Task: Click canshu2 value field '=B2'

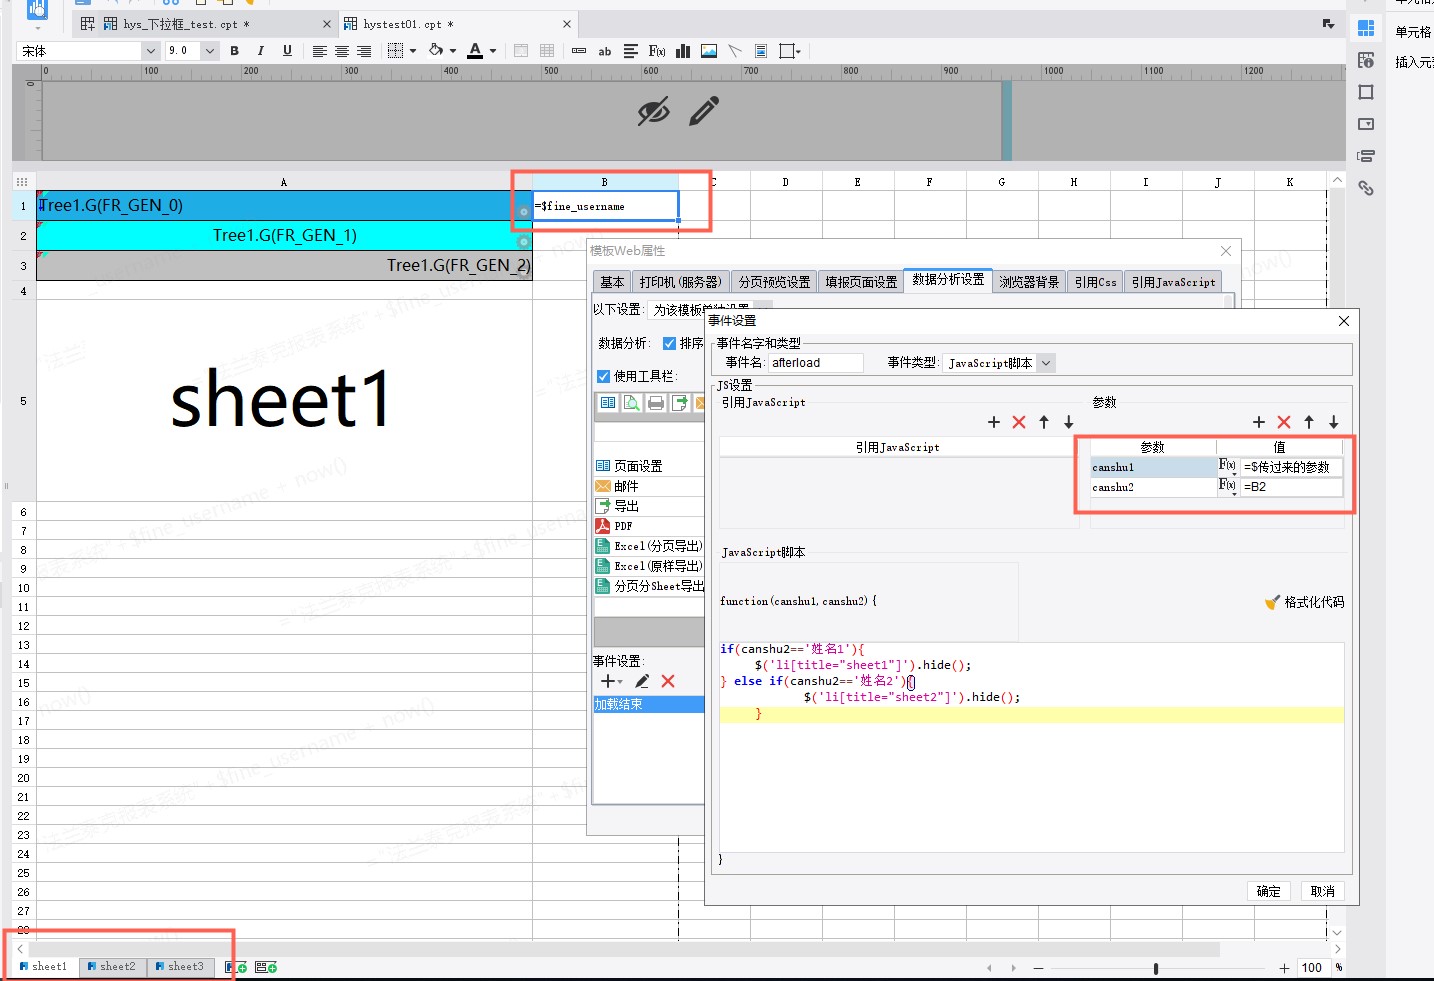Action: click(1292, 487)
